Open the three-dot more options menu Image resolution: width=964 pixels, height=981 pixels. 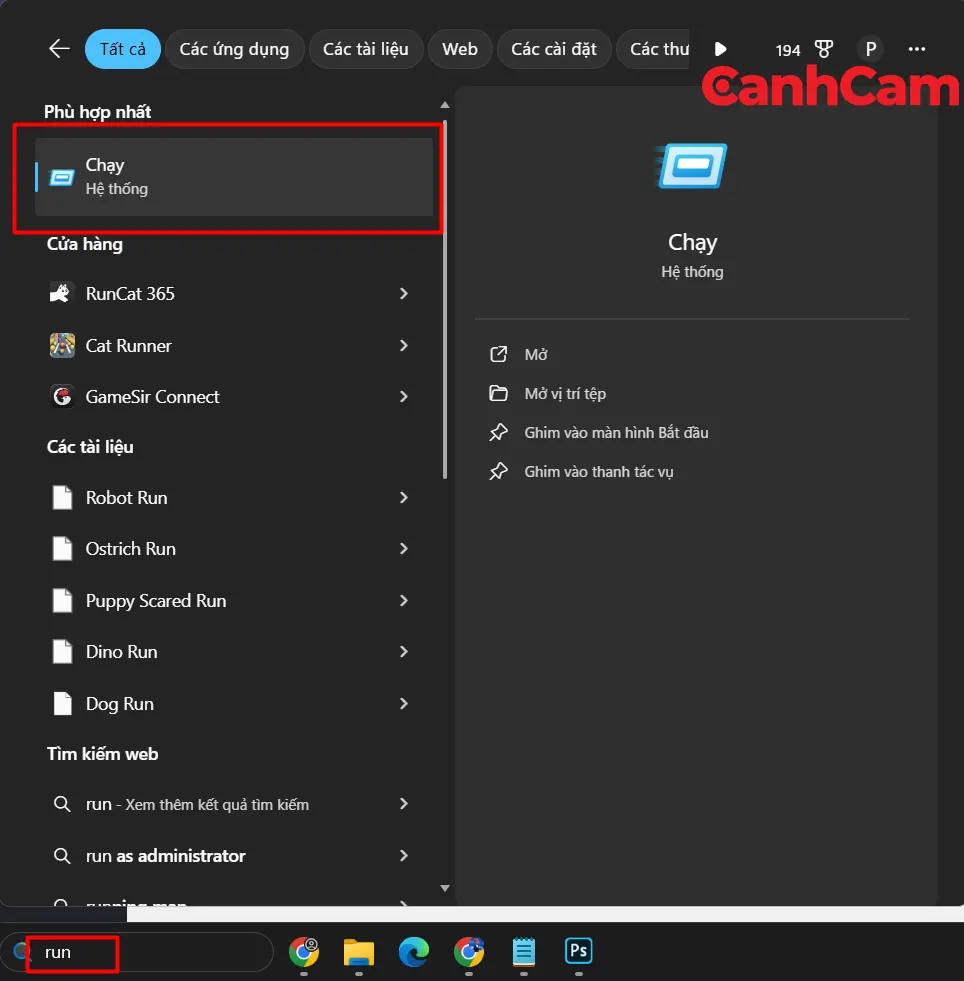point(916,49)
